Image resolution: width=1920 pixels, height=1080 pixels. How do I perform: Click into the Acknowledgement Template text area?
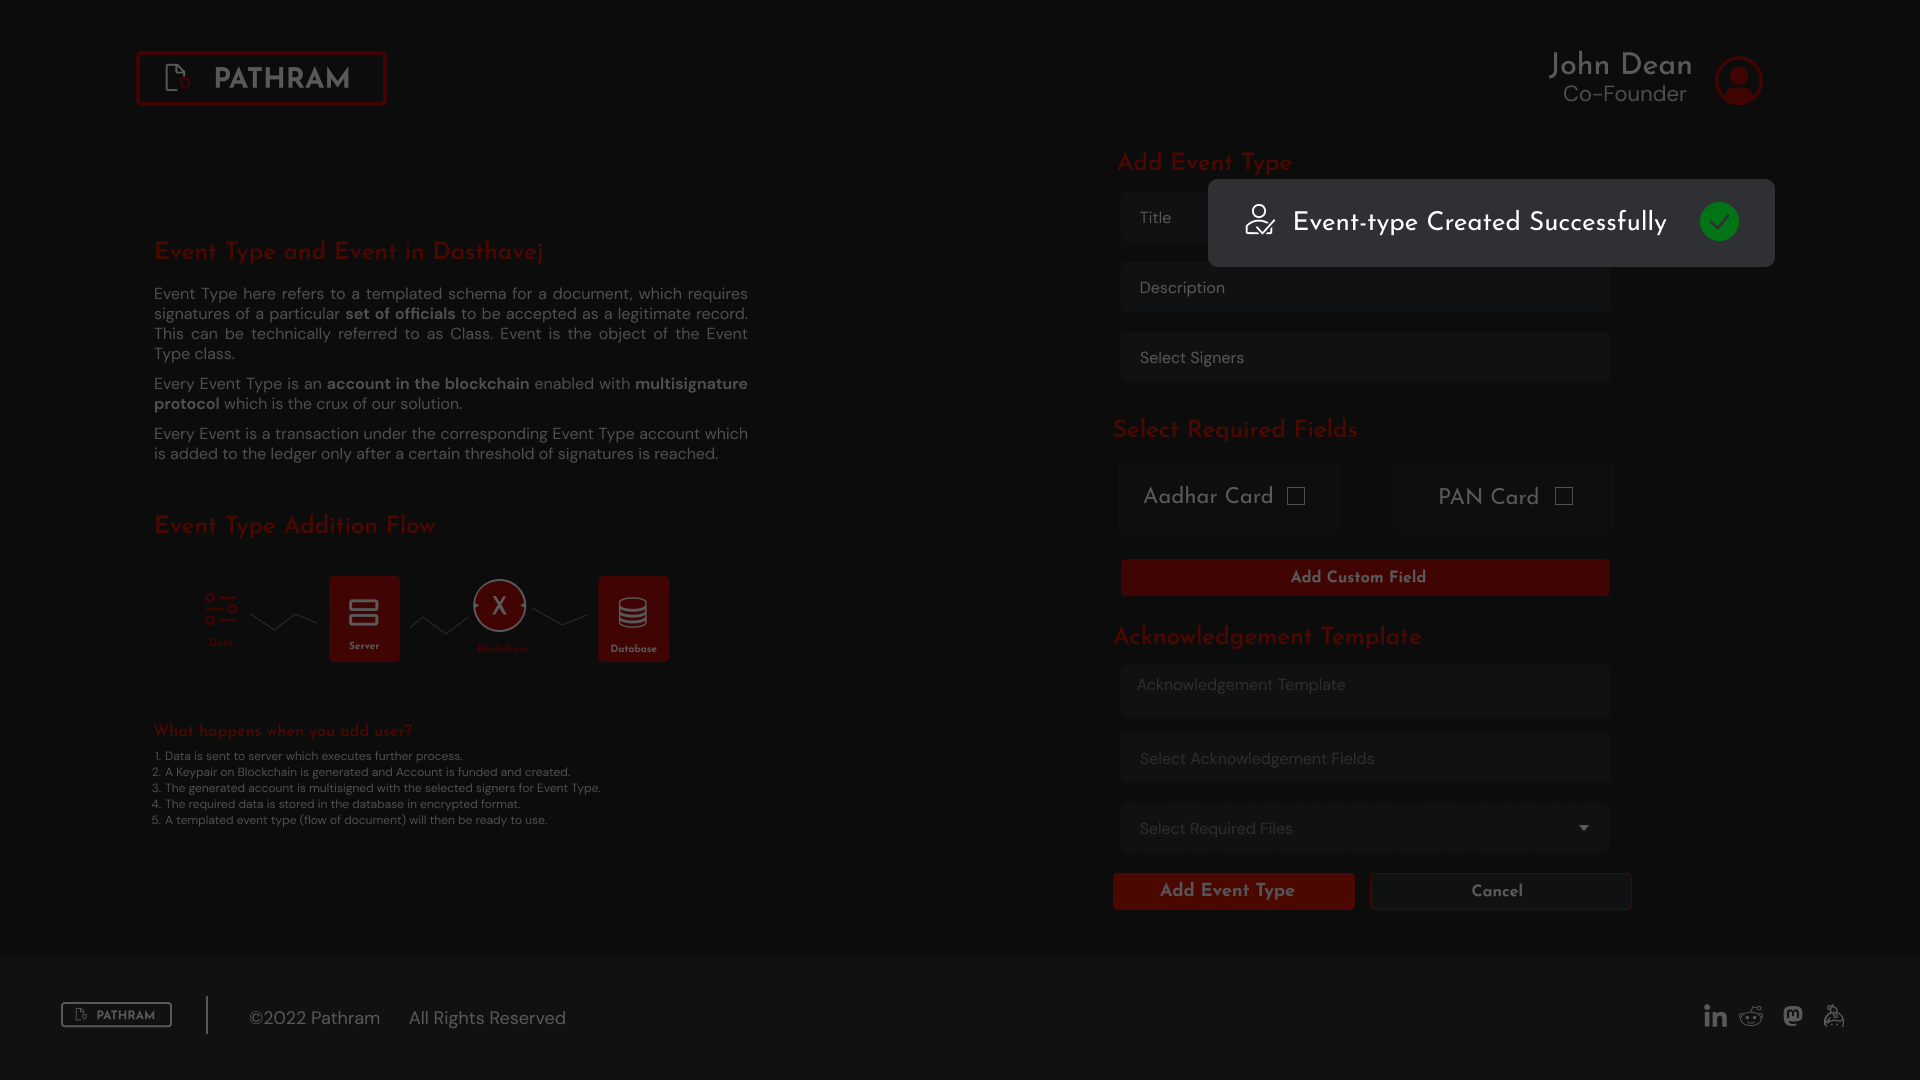pos(1365,692)
